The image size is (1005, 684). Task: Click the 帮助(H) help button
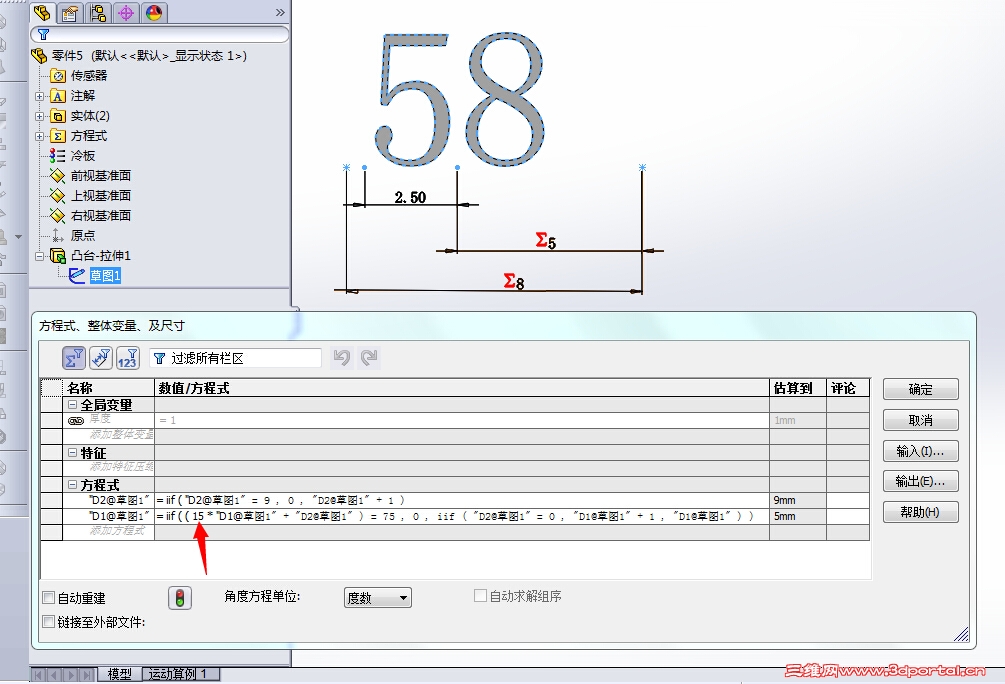coord(920,512)
